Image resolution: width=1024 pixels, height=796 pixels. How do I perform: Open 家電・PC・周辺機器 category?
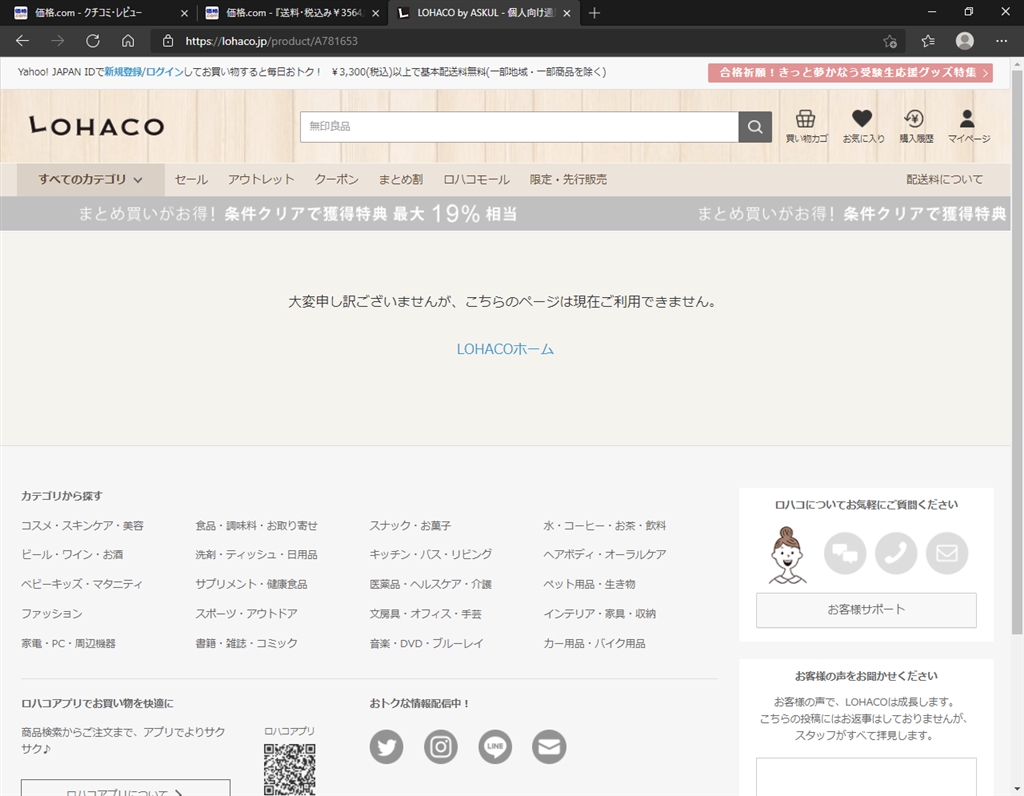tap(69, 643)
